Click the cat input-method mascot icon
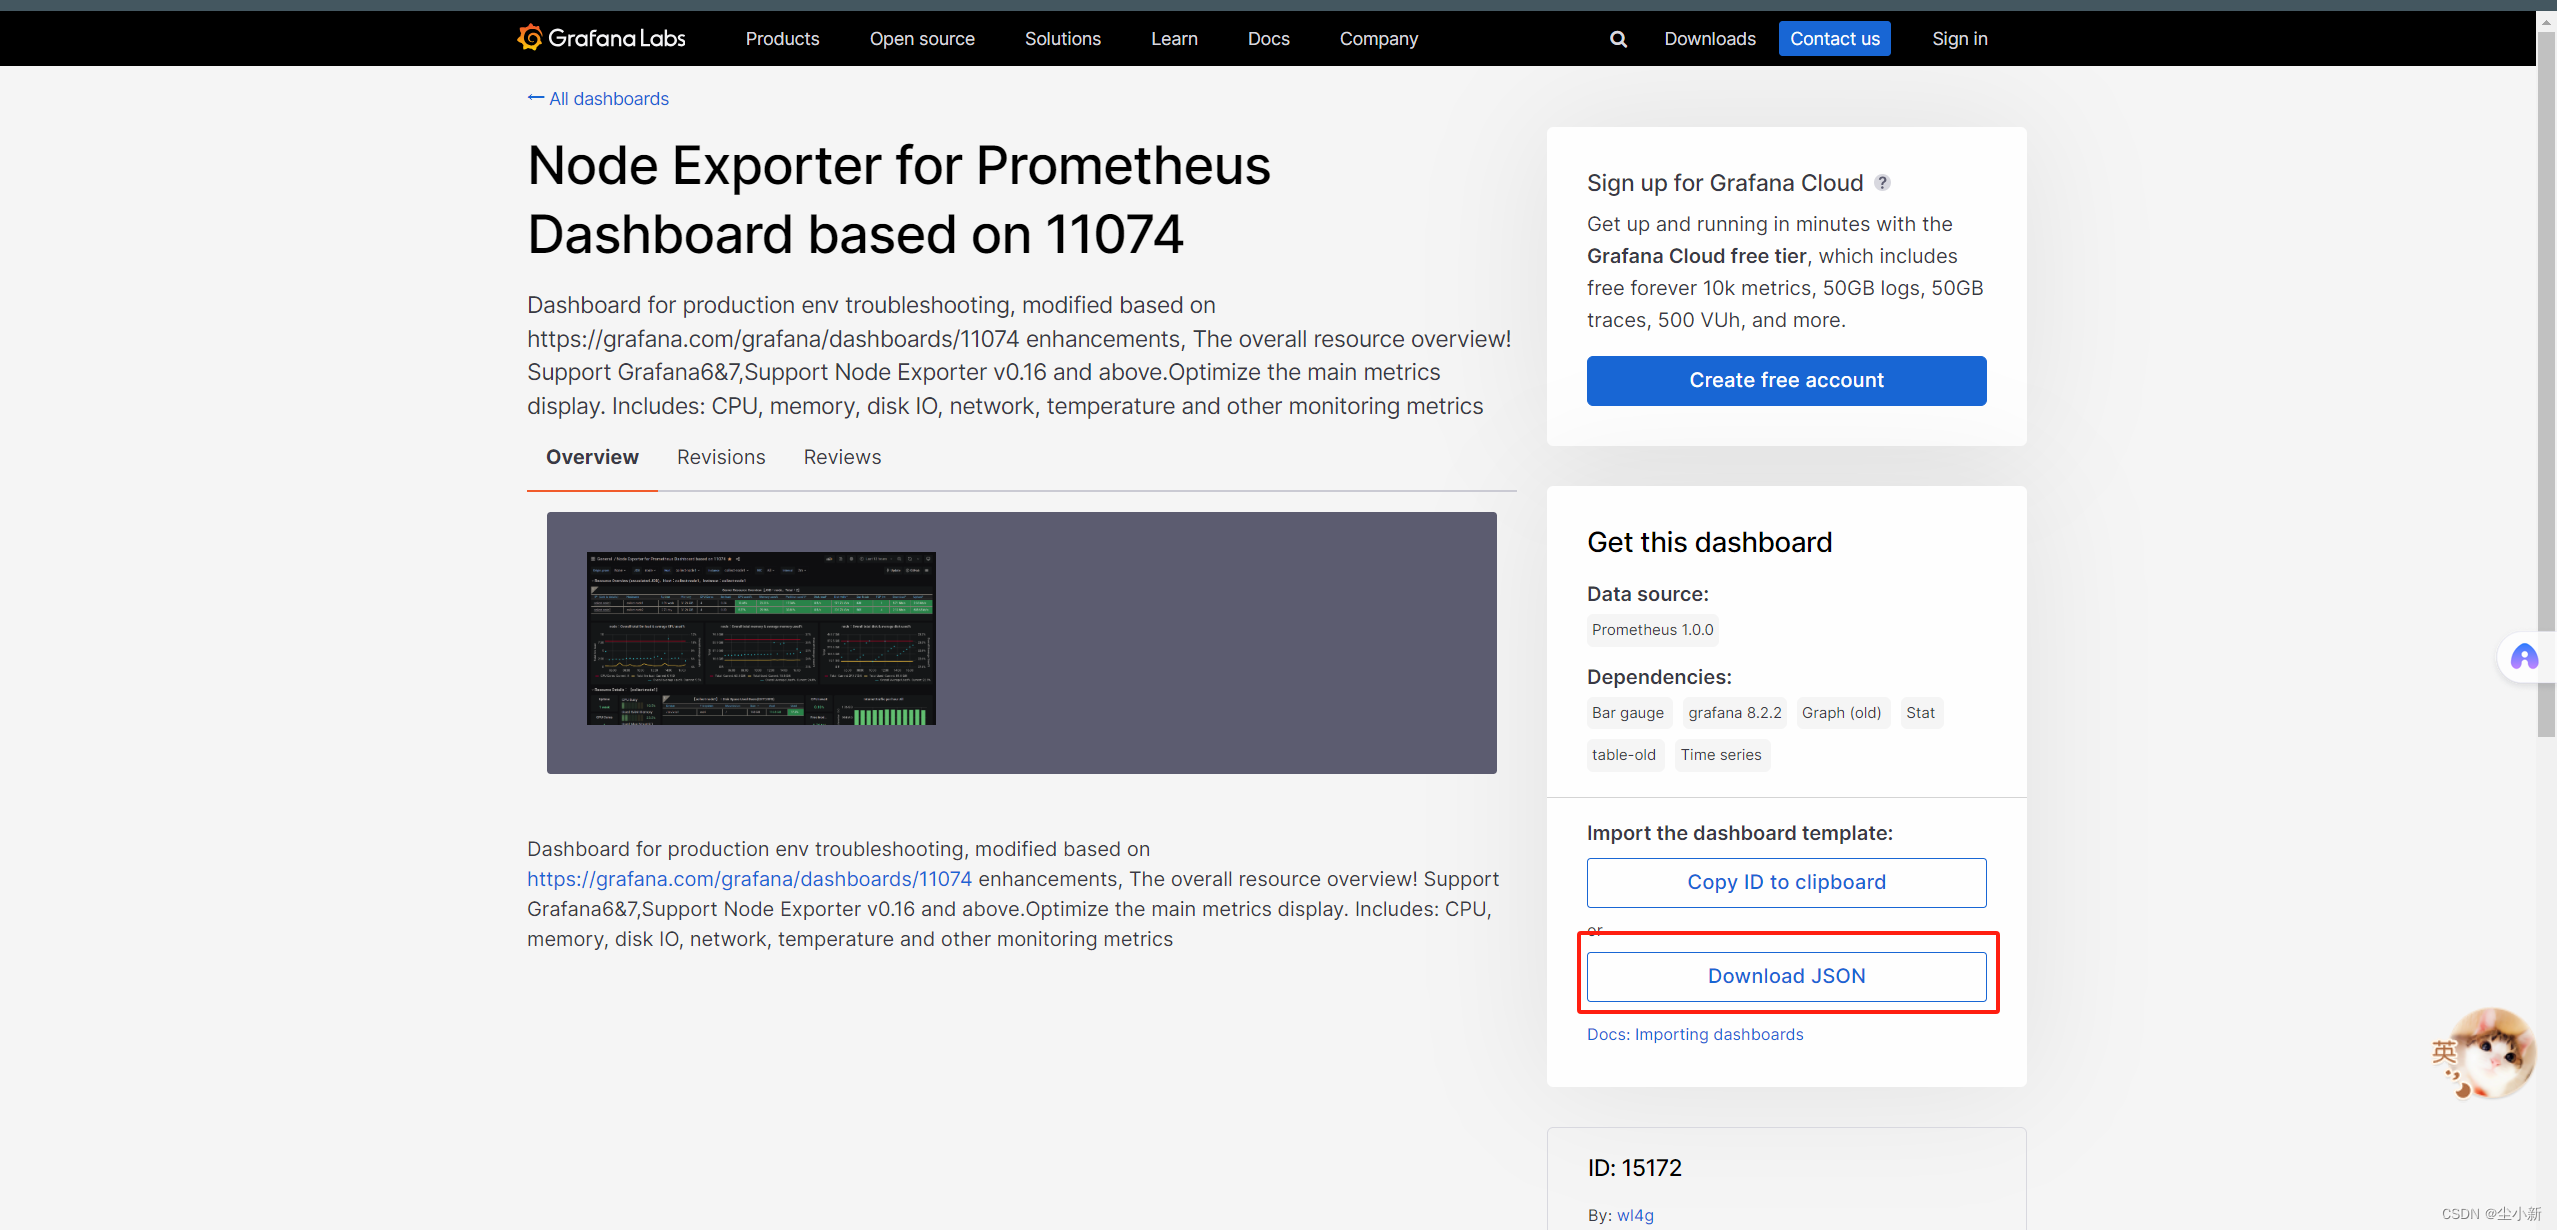 [x=2493, y=1052]
